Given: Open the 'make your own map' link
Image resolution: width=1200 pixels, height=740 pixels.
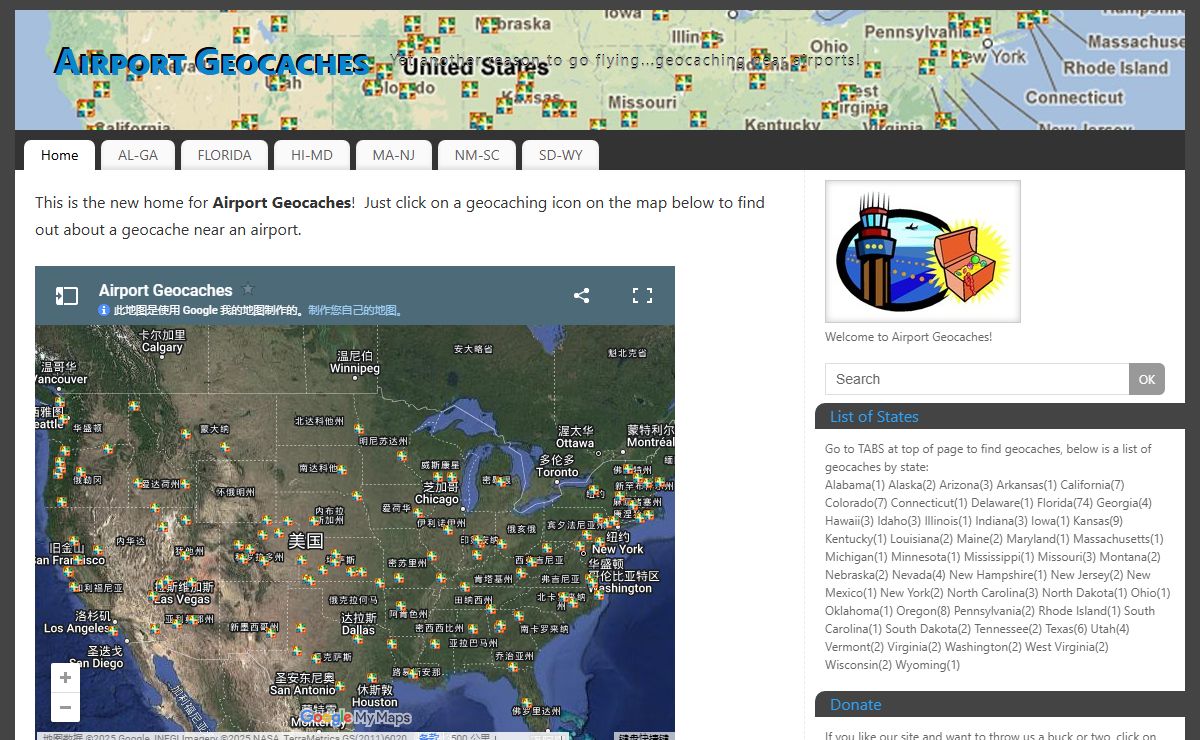Looking at the screenshot, I should point(354,311).
